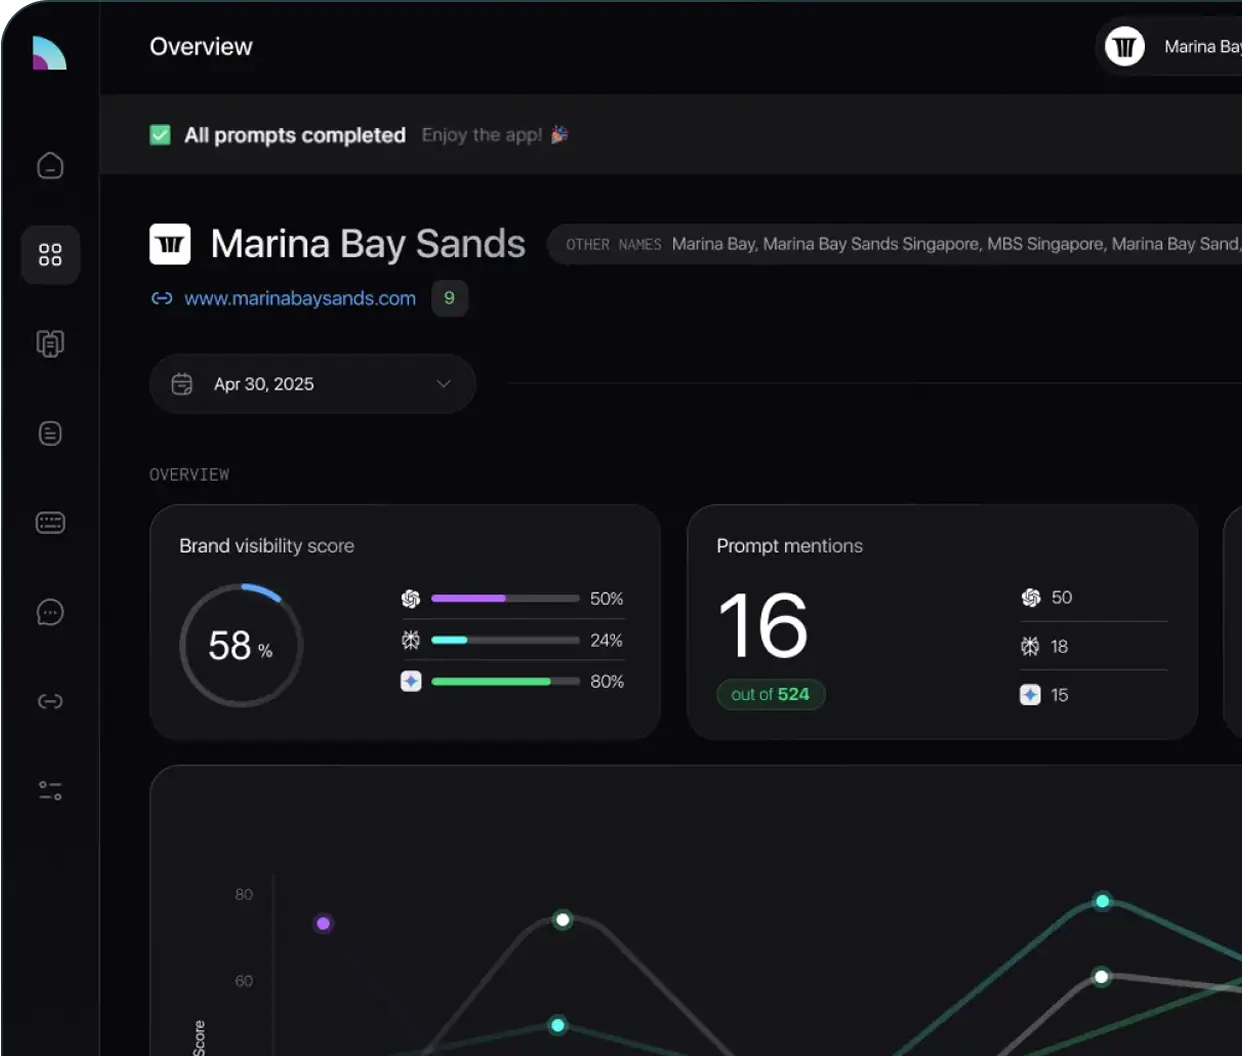The height and width of the screenshot is (1056, 1242).
Task: Click the Enjoy the app! text
Action: 482,135
